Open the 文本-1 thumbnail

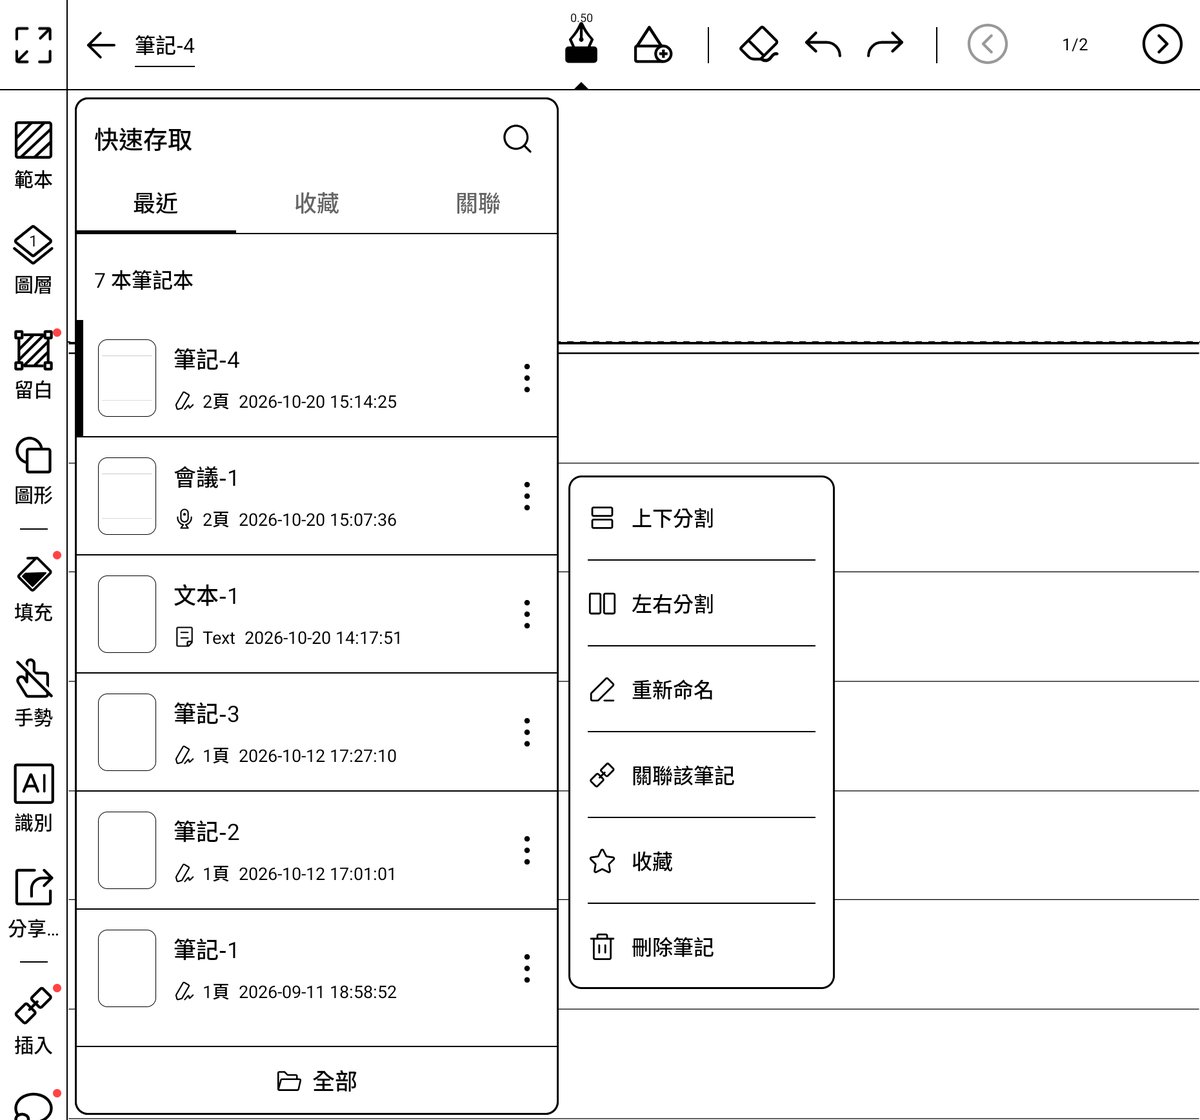pos(127,614)
